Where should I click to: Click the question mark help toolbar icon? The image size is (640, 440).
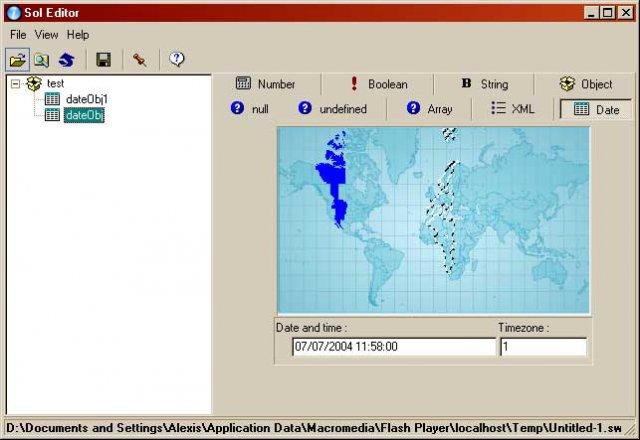coord(177,60)
